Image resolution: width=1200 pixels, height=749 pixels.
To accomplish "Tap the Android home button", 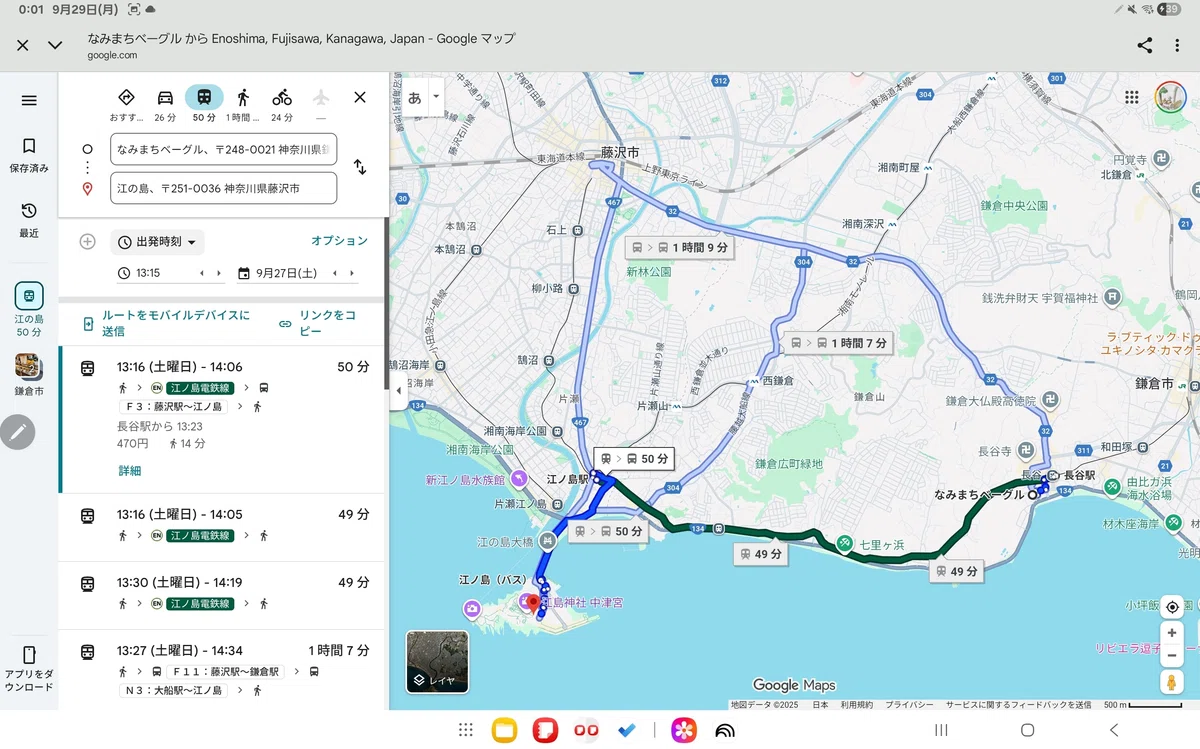I will (x=1027, y=730).
